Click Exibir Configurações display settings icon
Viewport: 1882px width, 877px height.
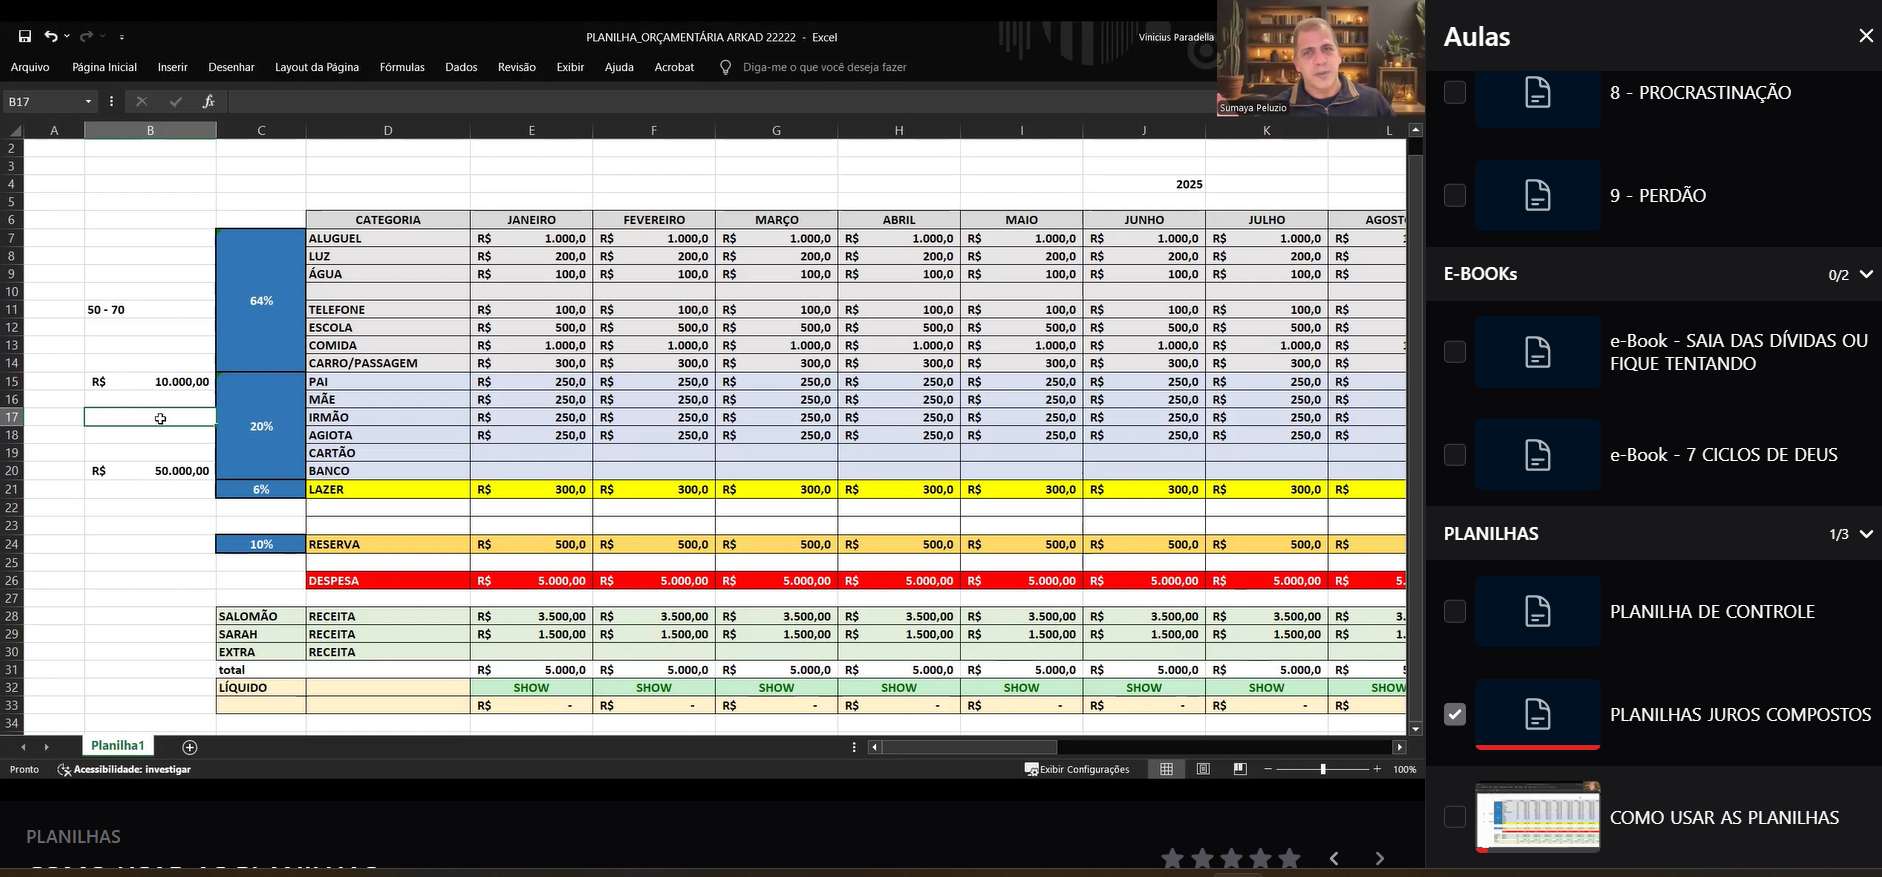click(x=1031, y=769)
